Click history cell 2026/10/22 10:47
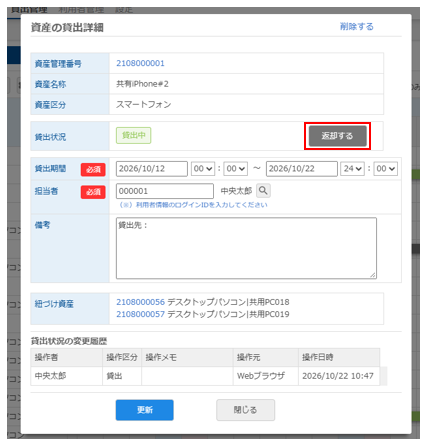Viewport: 431px width, 446px height. point(338,376)
